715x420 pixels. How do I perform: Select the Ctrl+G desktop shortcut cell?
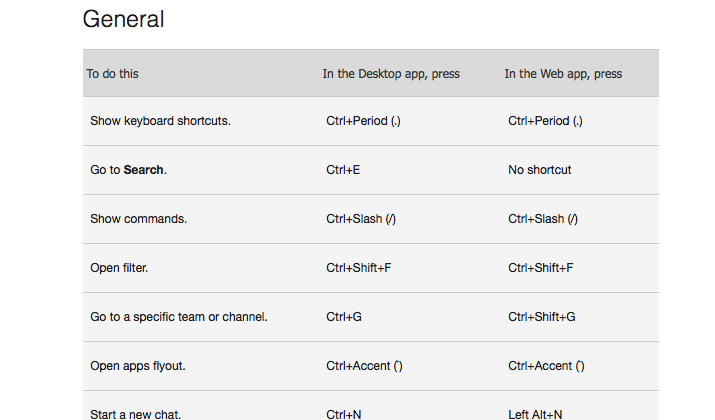point(344,317)
